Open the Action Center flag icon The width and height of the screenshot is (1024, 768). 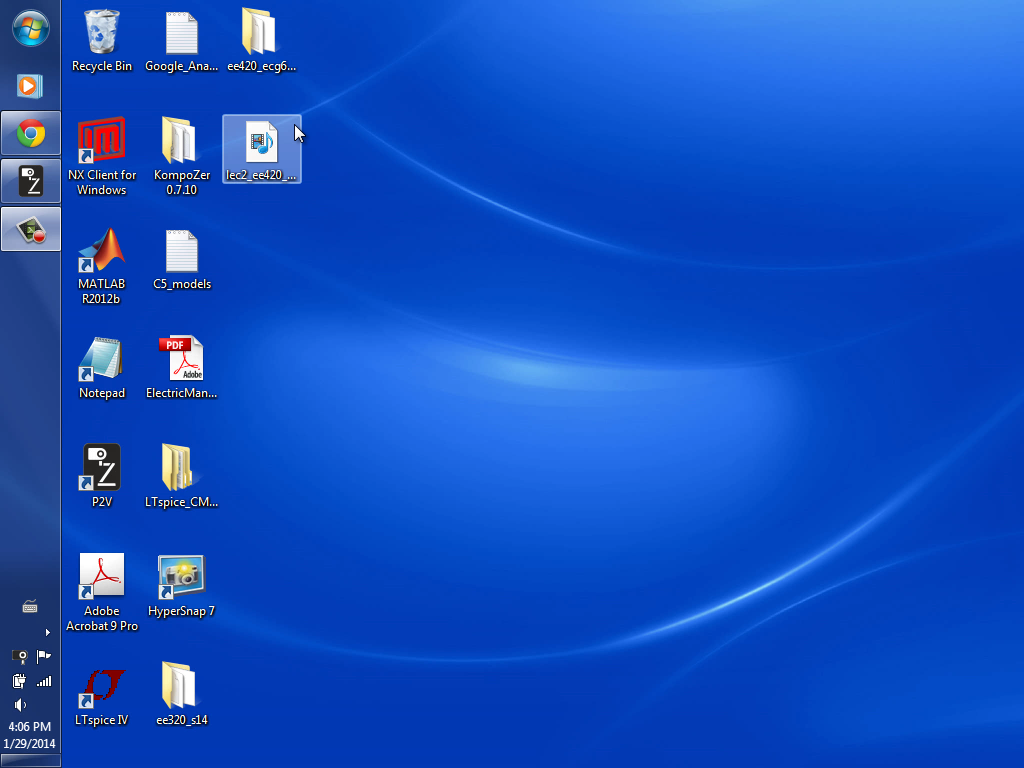point(44,656)
